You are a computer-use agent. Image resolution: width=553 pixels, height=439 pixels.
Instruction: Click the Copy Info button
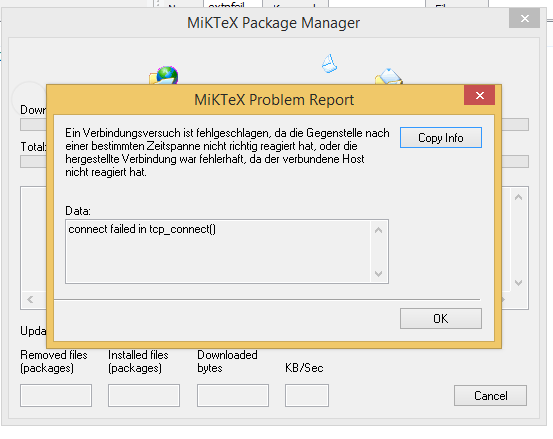(x=440, y=138)
